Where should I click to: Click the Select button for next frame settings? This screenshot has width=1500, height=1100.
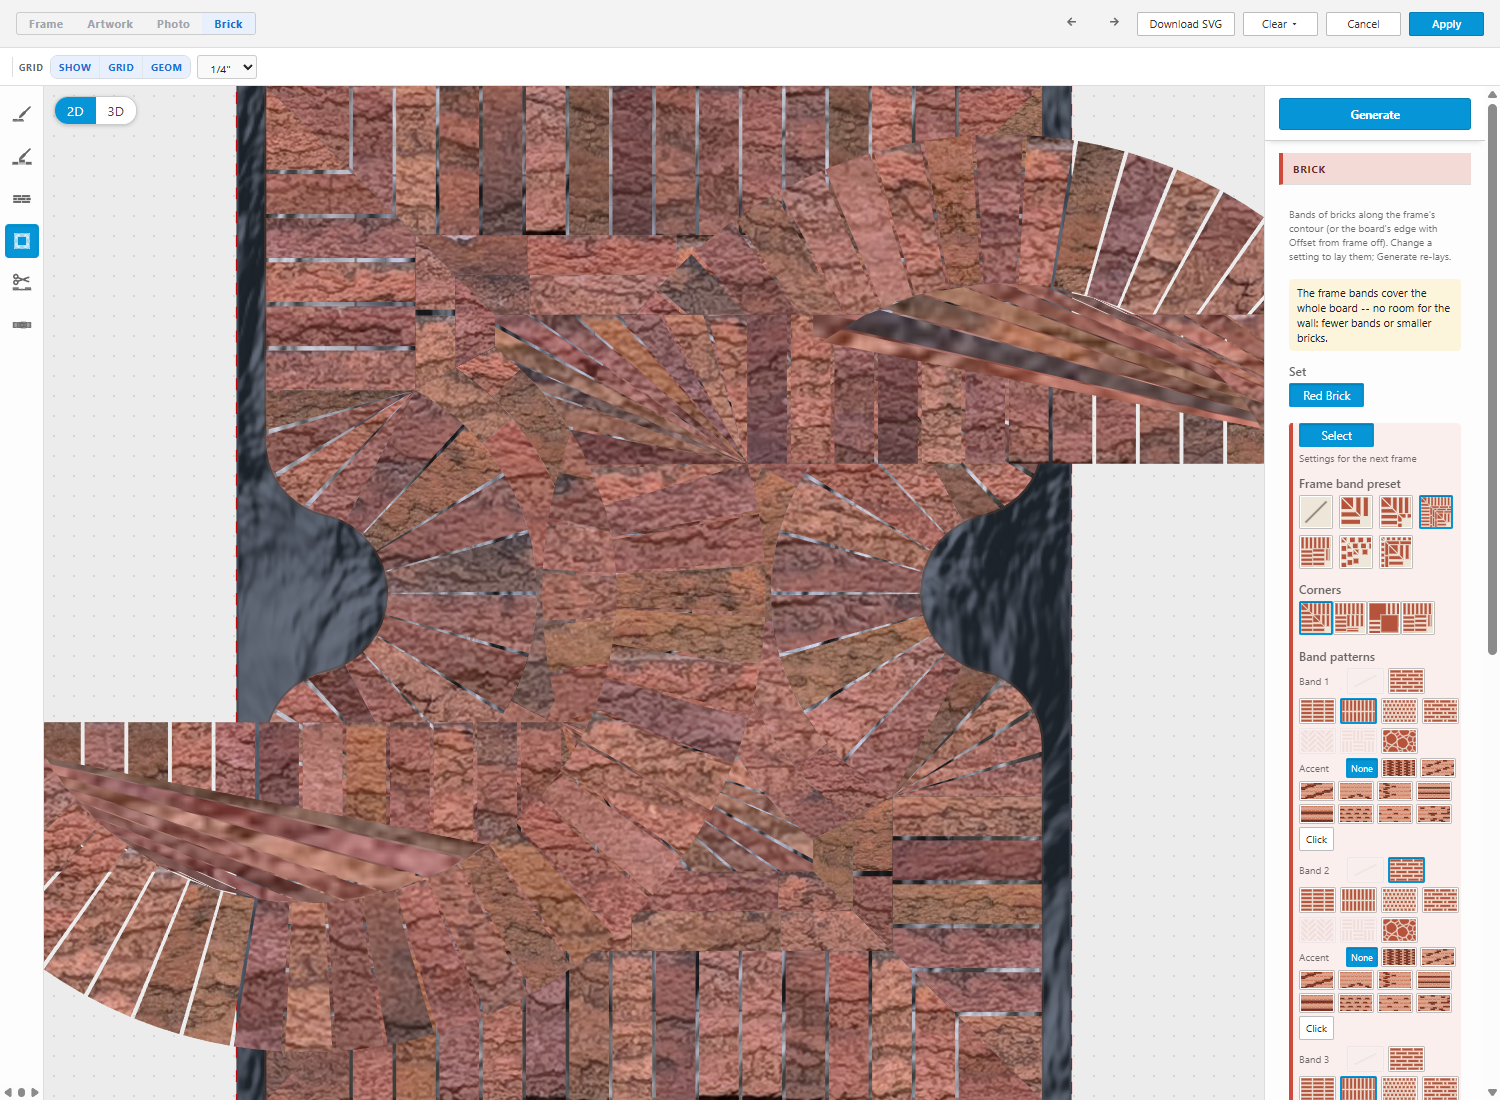click(1336, 435)
